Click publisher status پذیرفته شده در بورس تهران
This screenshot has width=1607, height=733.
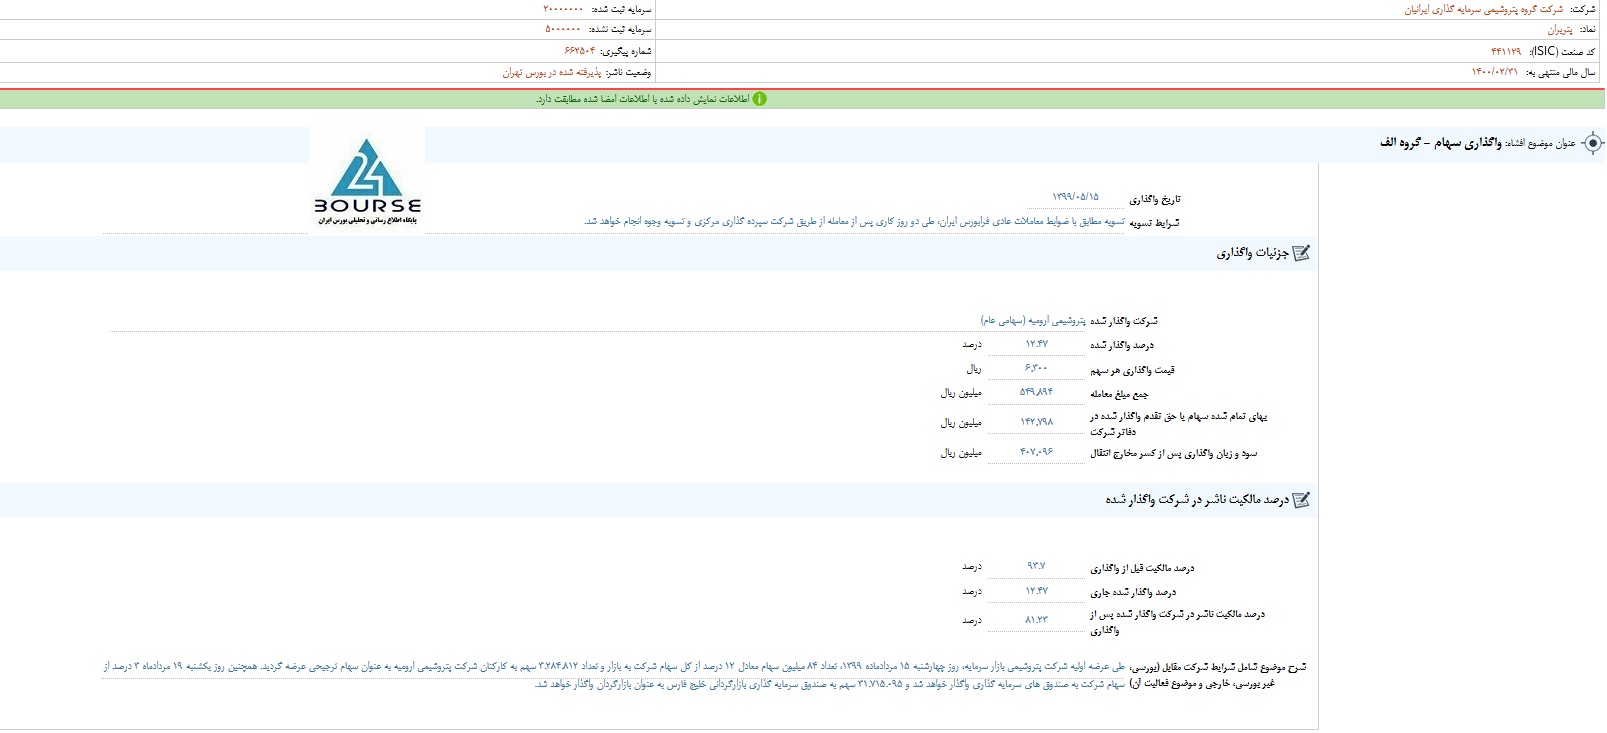click(552, 72)
